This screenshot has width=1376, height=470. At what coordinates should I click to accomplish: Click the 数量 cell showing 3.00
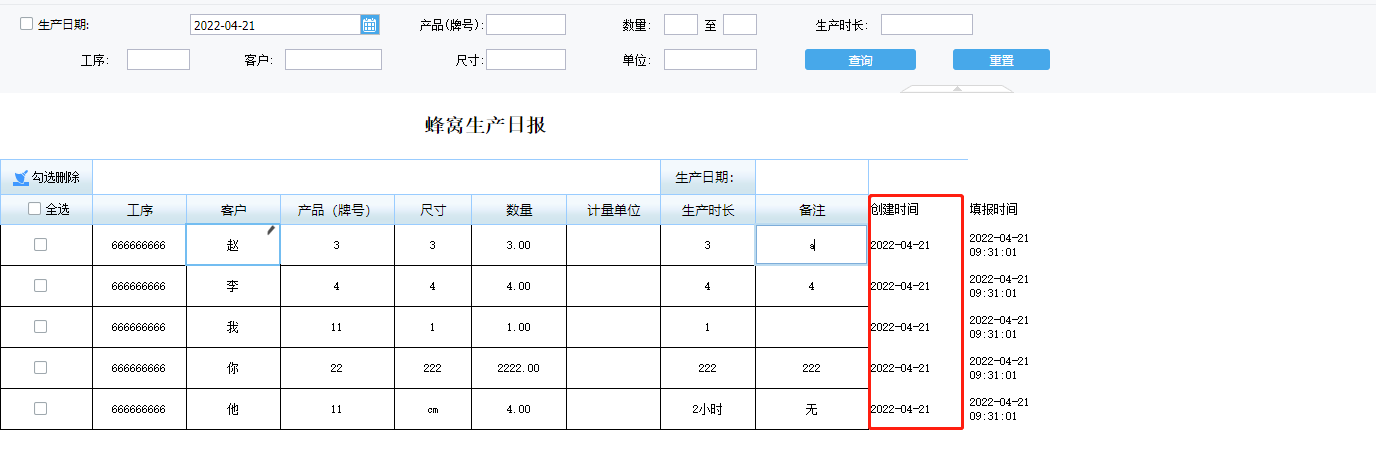[x=519, y=245]
